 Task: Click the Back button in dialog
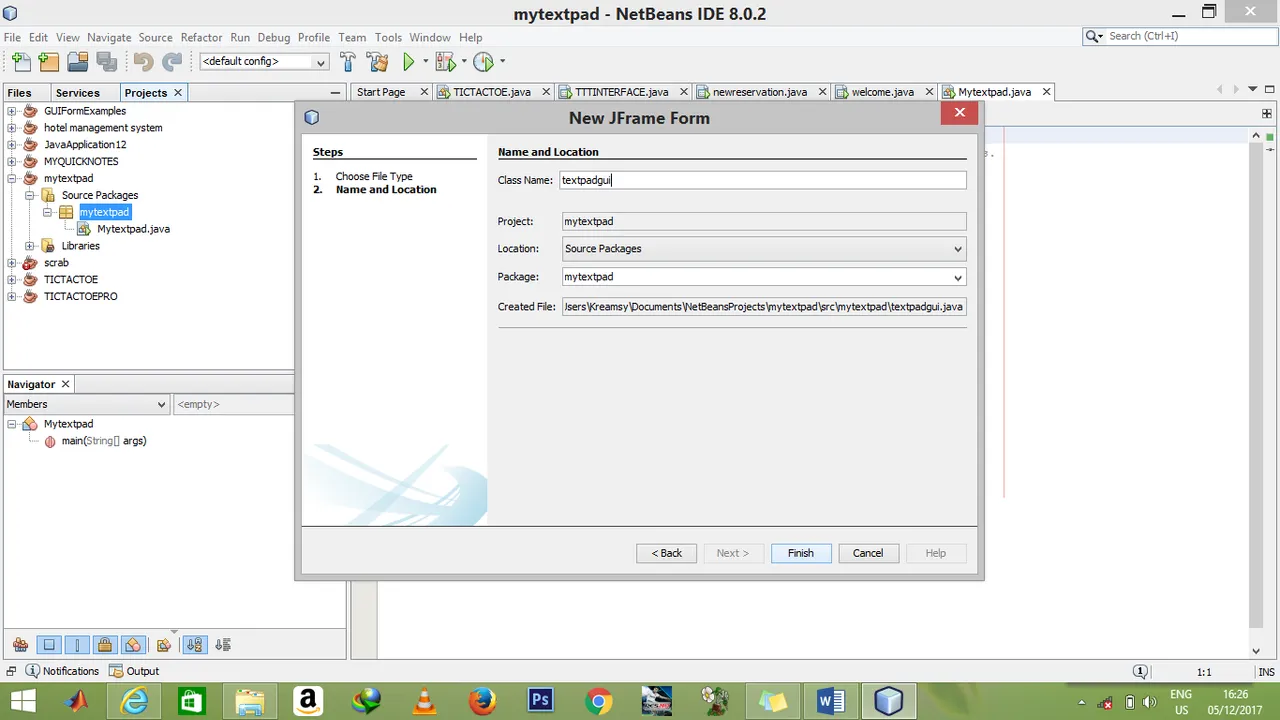666,553
